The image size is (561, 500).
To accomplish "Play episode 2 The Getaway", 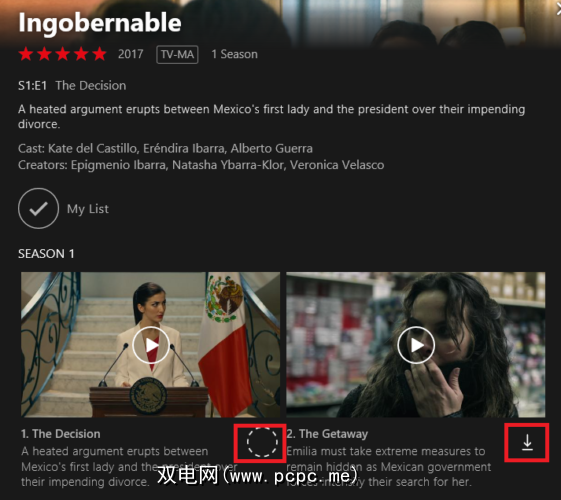I will [x=416, y=345].
